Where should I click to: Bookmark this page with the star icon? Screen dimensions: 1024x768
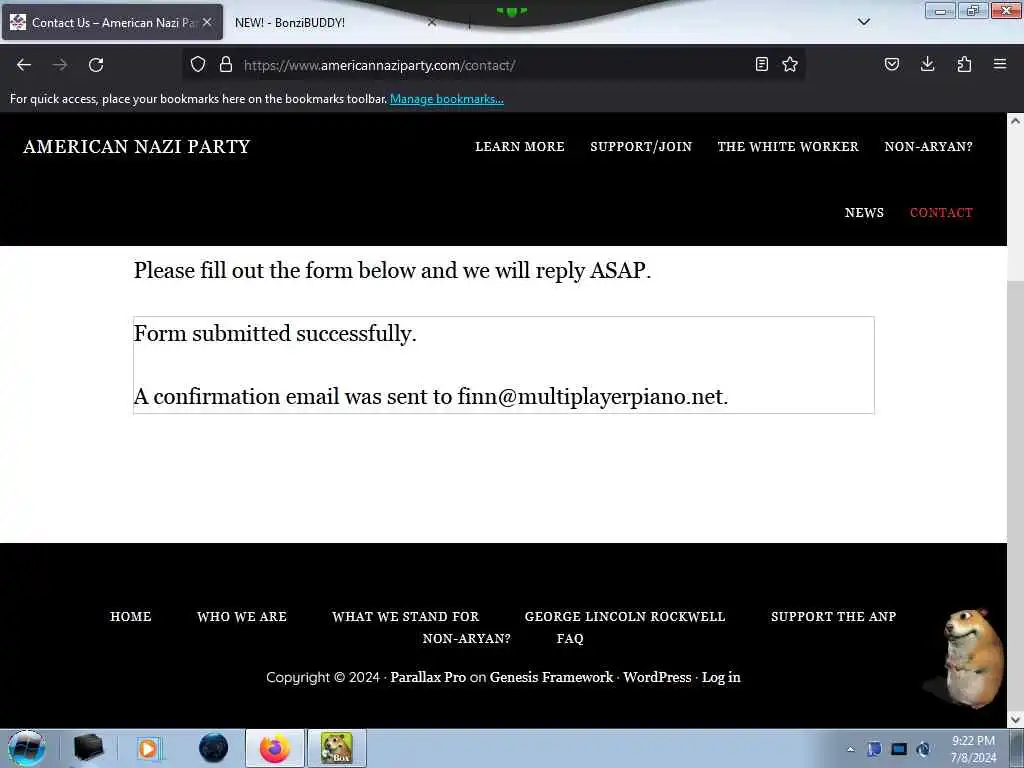click(x=790, y=64)
